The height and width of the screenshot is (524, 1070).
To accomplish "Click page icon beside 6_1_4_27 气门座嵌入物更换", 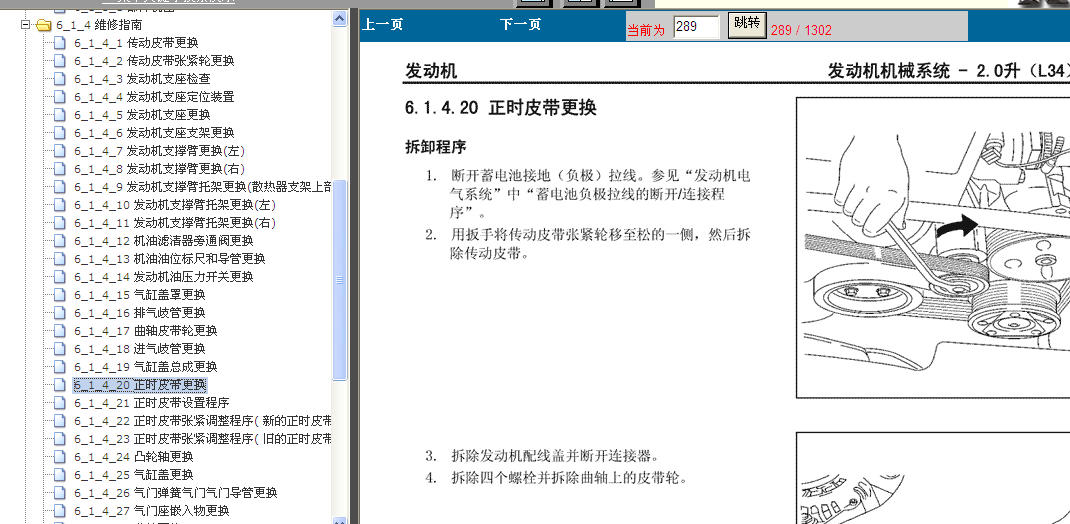I will pyautogui.click(x=60, y=510).
